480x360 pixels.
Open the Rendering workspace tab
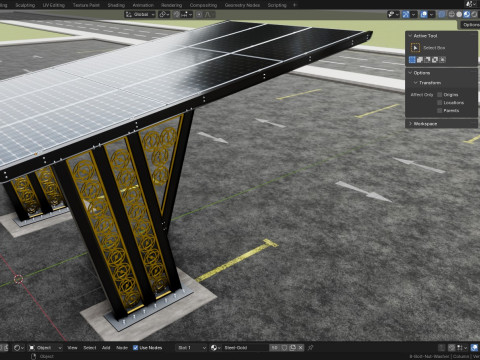pos(171,5)
